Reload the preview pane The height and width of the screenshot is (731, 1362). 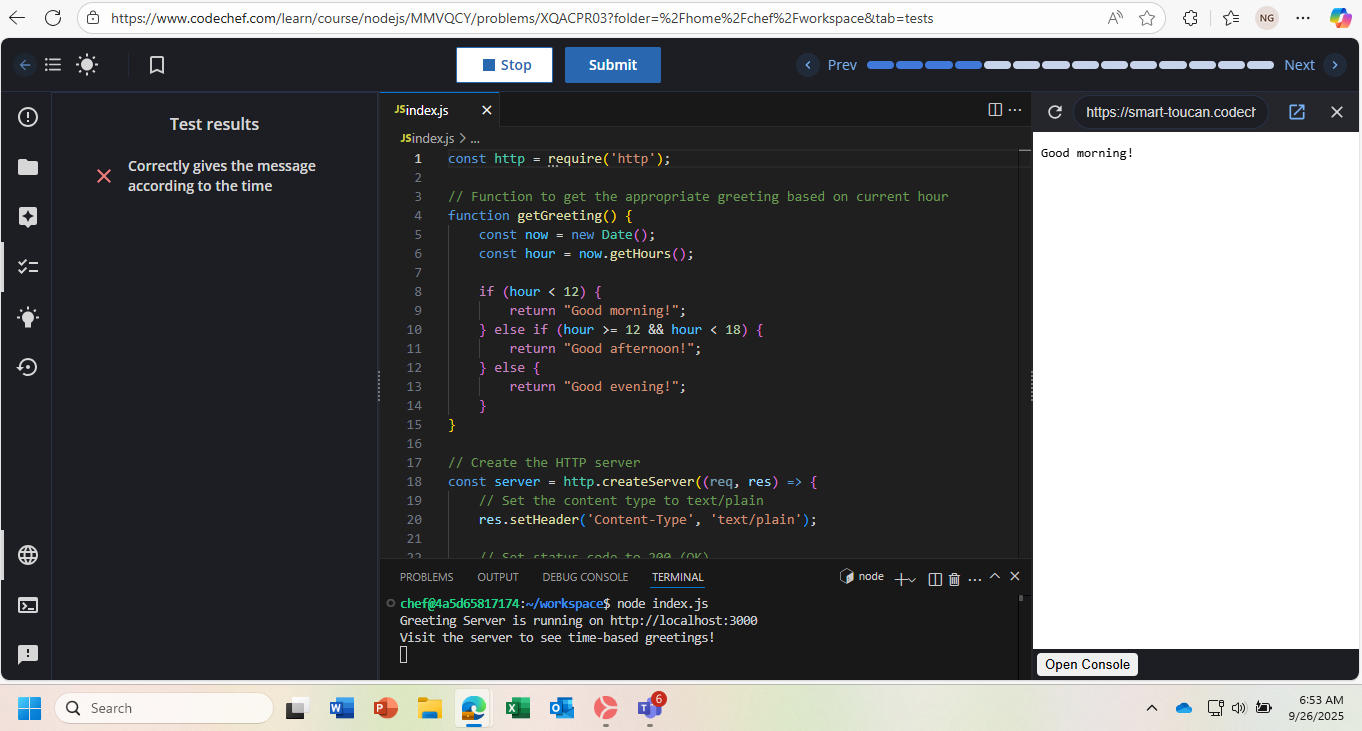(1054, 112)
